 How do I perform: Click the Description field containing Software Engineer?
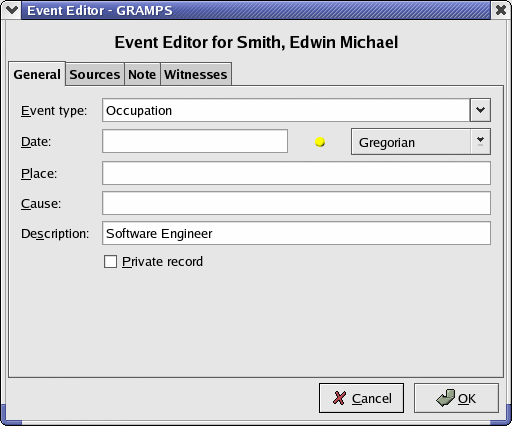pyautogui.click(x=296, y=233)
